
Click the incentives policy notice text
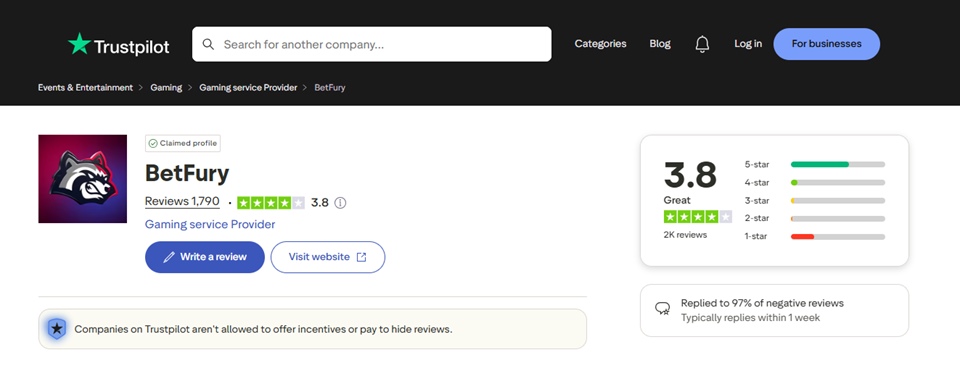[x=263, y=329]
